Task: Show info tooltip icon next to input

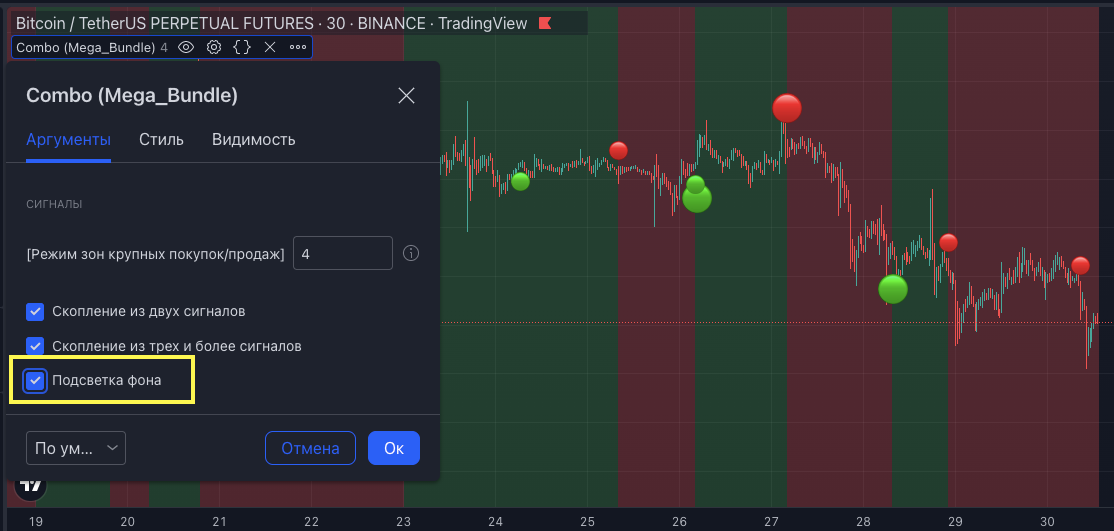Action: (x=411, y=253)
